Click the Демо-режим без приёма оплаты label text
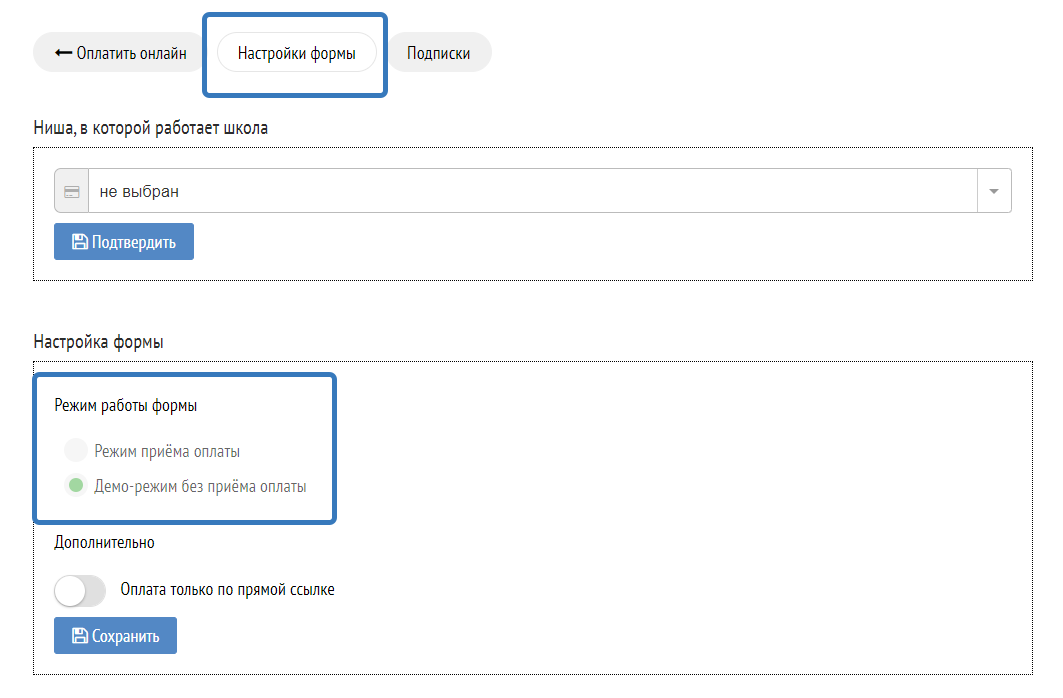Screen dimensions: 1063x698 tap(200, 487)
